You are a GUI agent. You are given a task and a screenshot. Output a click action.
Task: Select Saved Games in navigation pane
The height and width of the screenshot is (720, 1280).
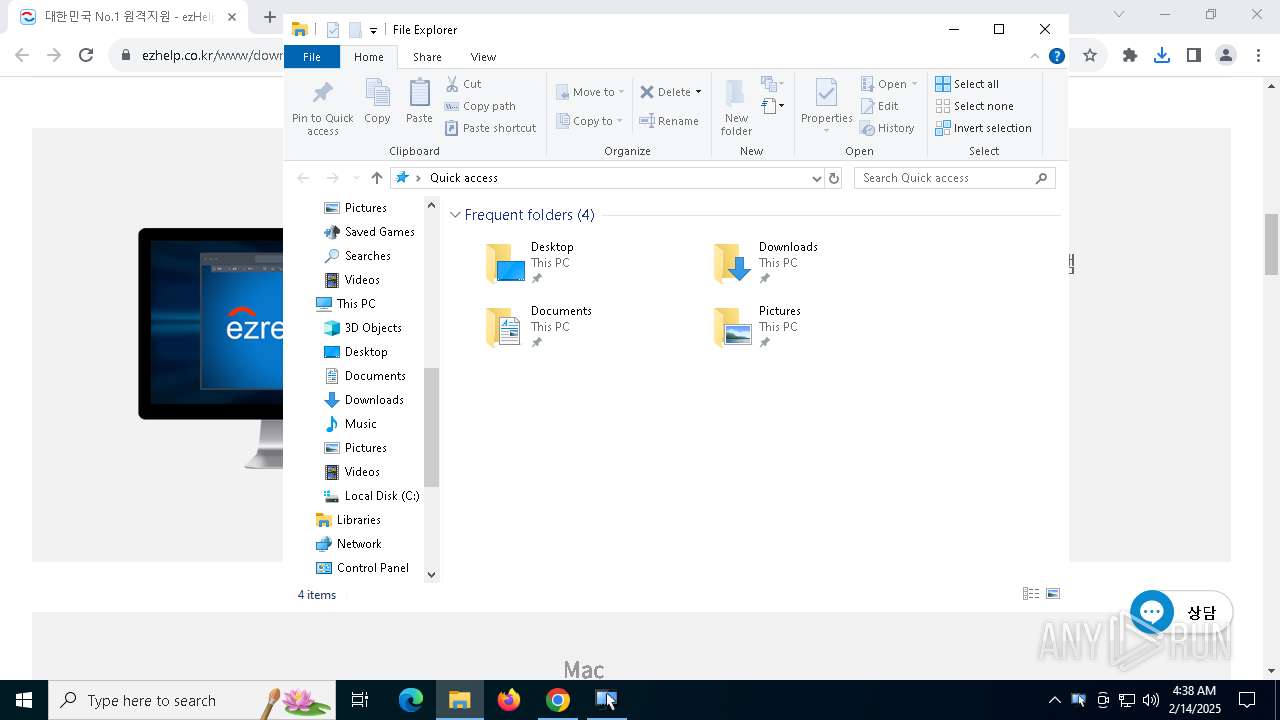(369, 232)
